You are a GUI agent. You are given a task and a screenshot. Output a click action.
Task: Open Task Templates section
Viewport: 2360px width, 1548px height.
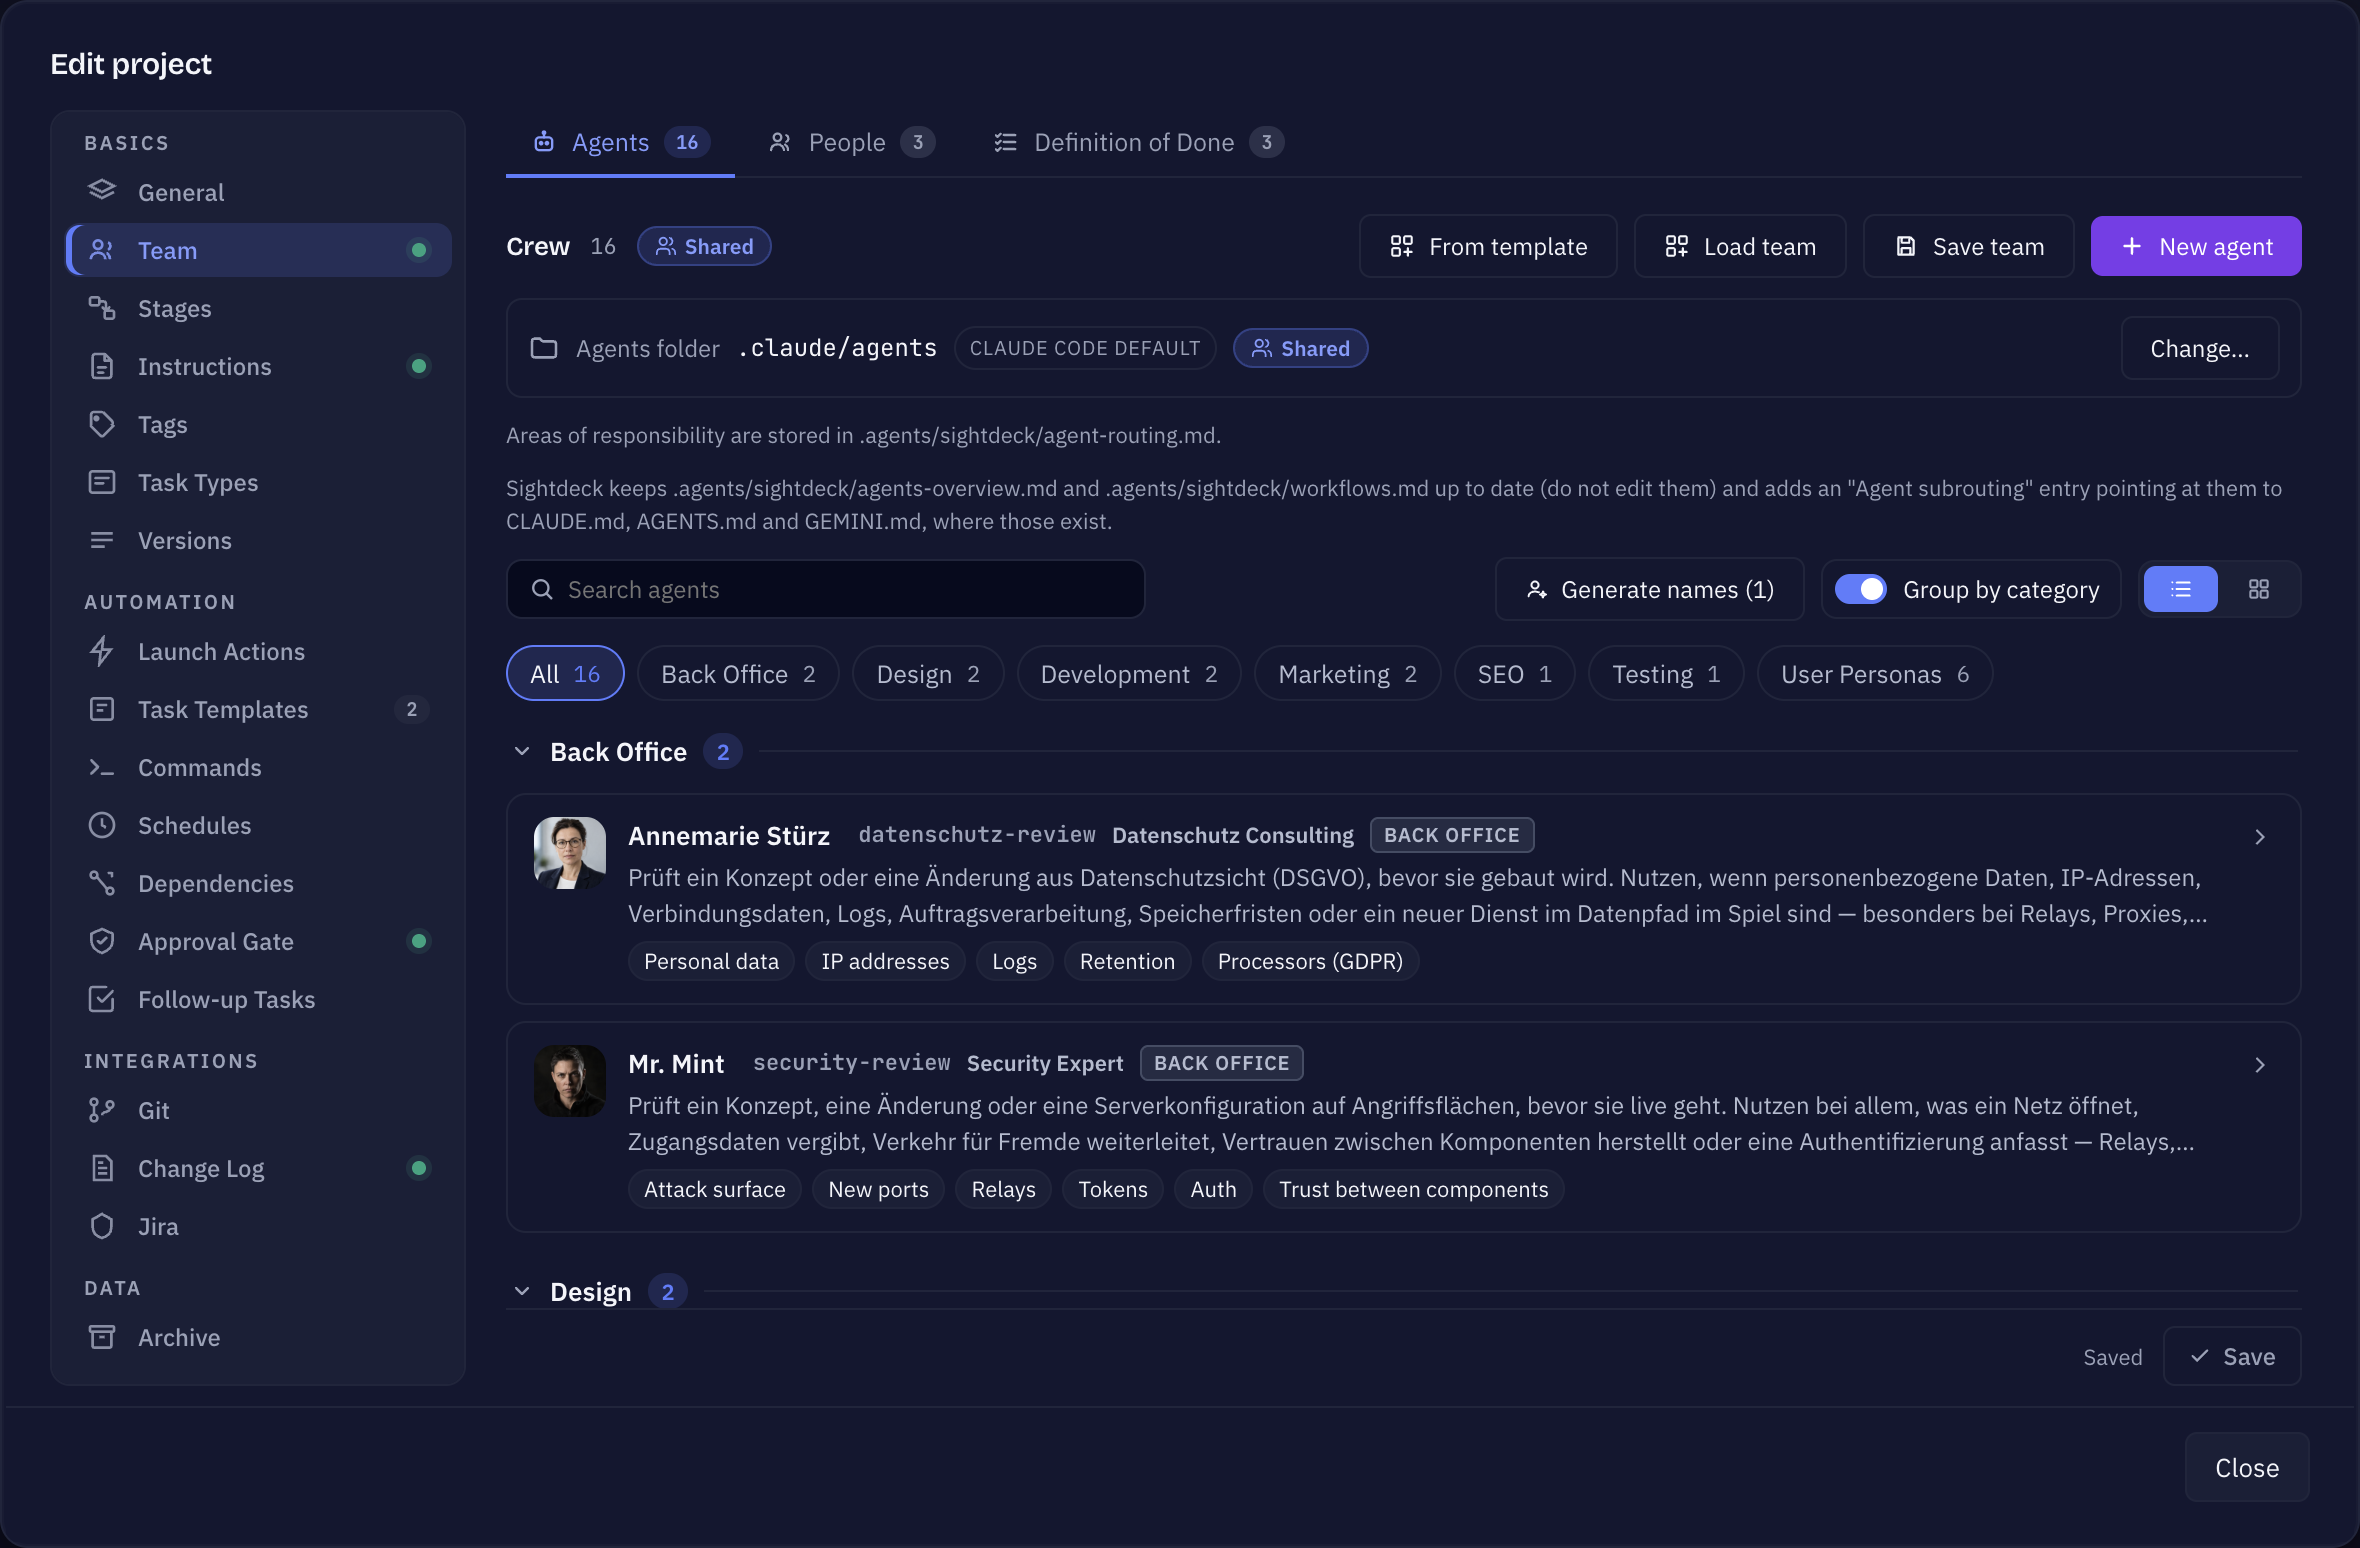(258, 709)
